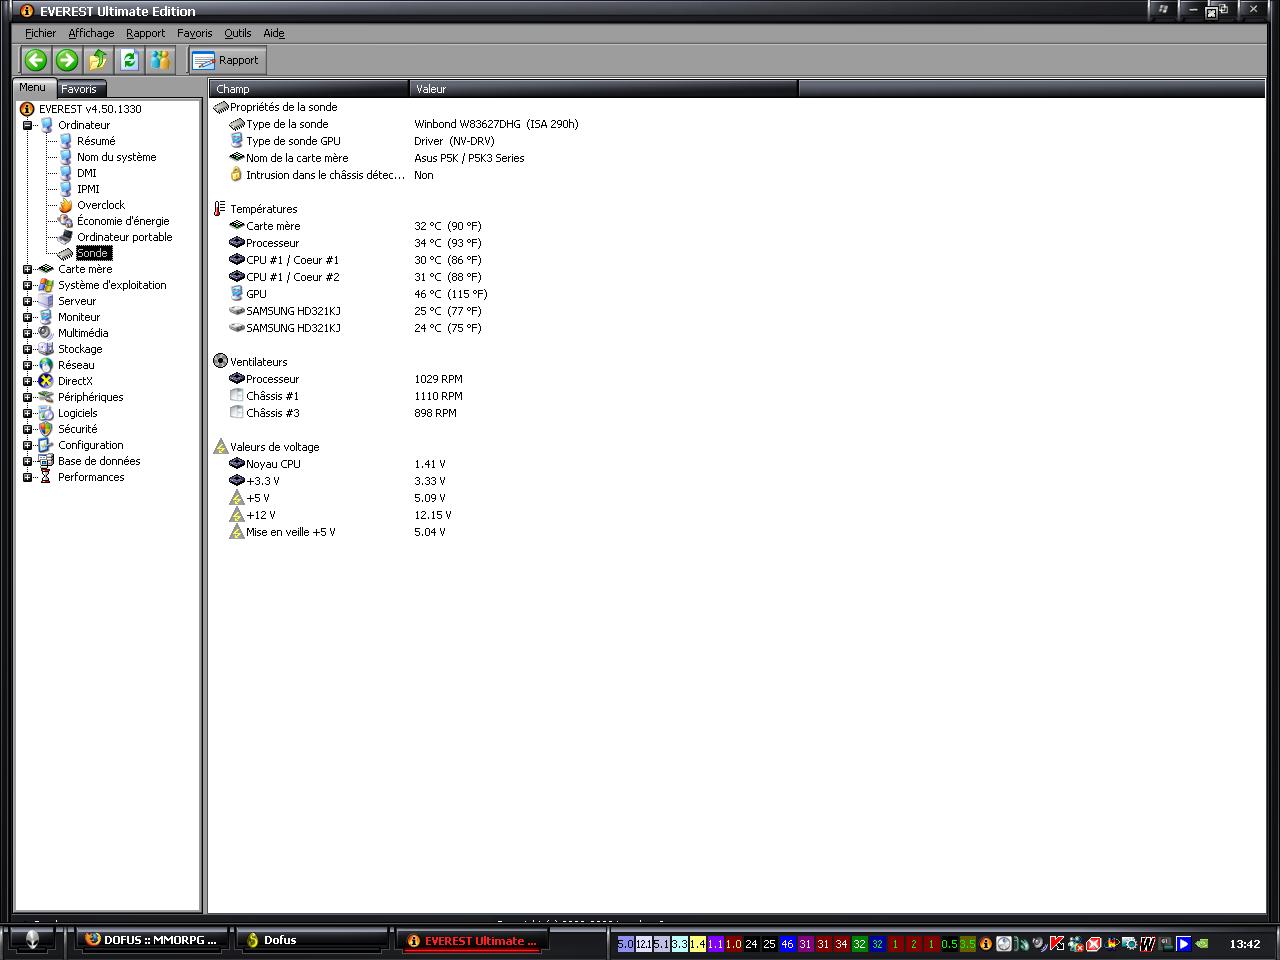Select the CPU #1 / Coeur #1 row

point(355,260)
